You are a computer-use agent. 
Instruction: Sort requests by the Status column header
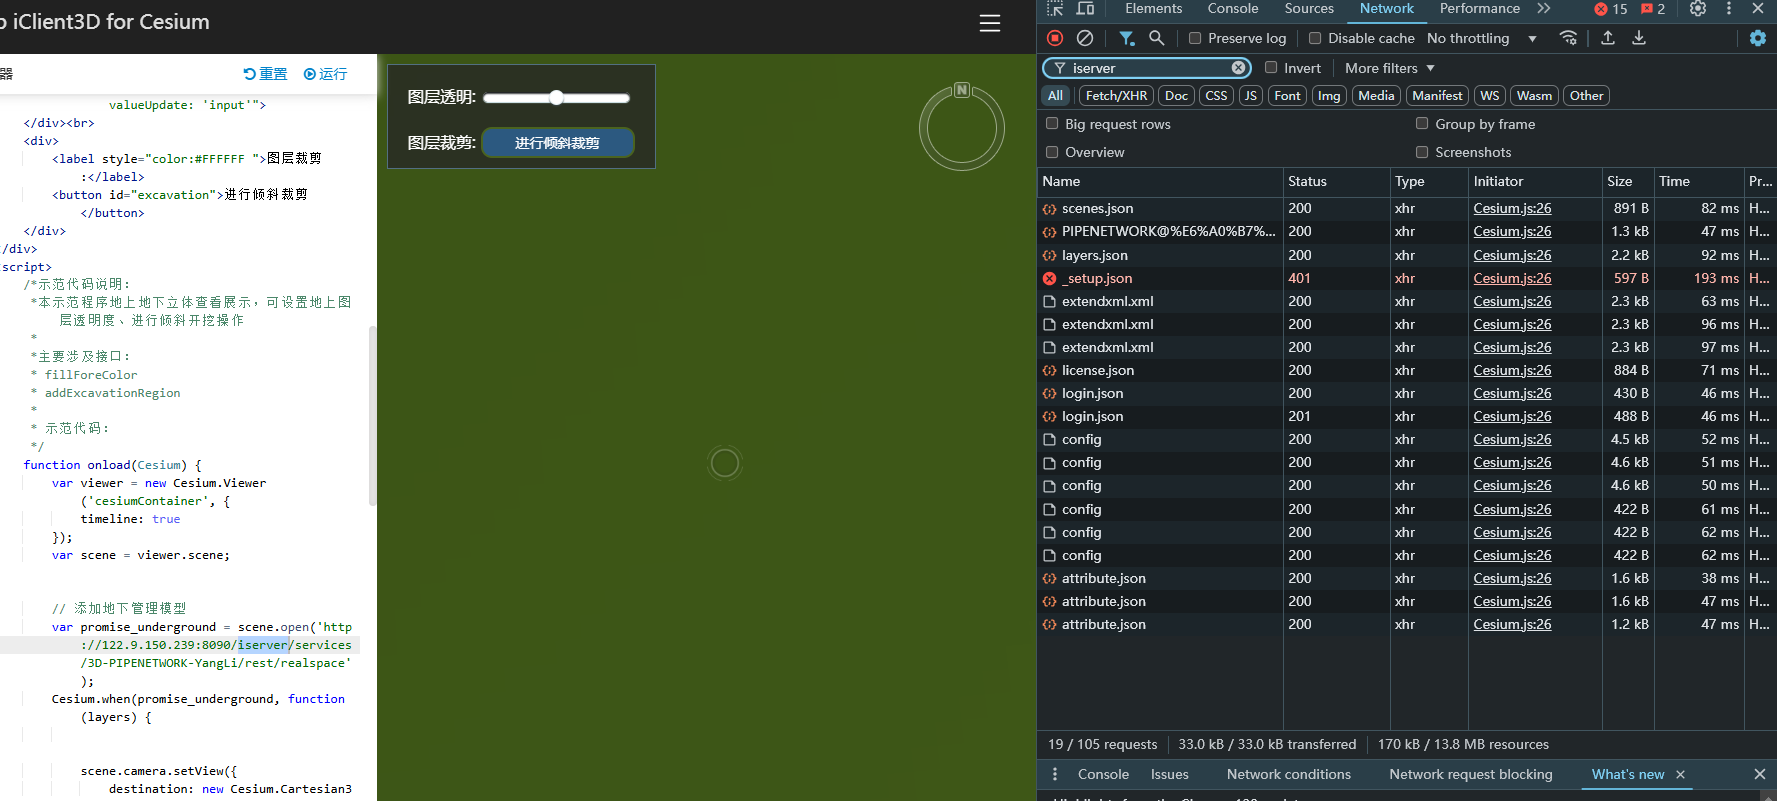[x=1336, y=181]
